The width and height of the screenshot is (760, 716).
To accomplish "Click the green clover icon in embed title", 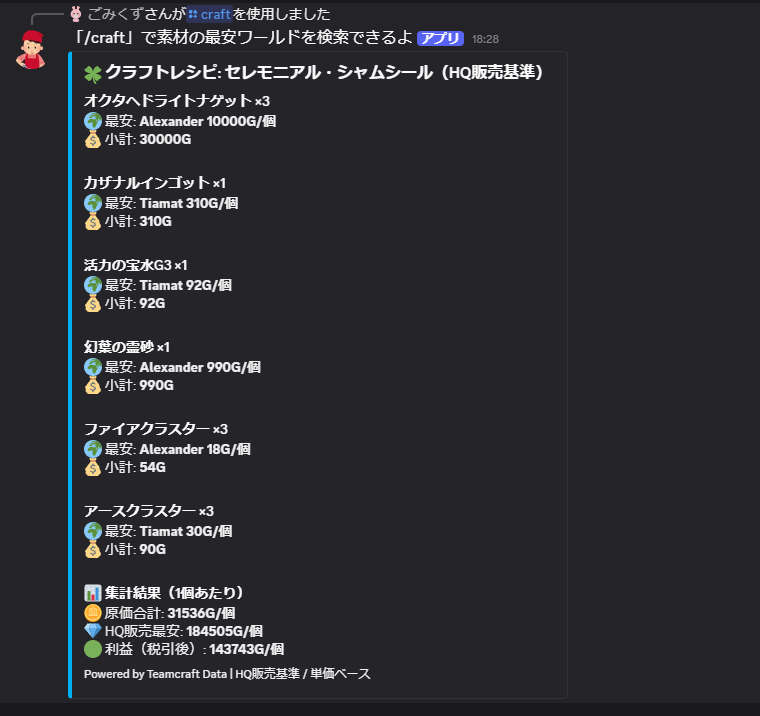I will pos(93,74).
